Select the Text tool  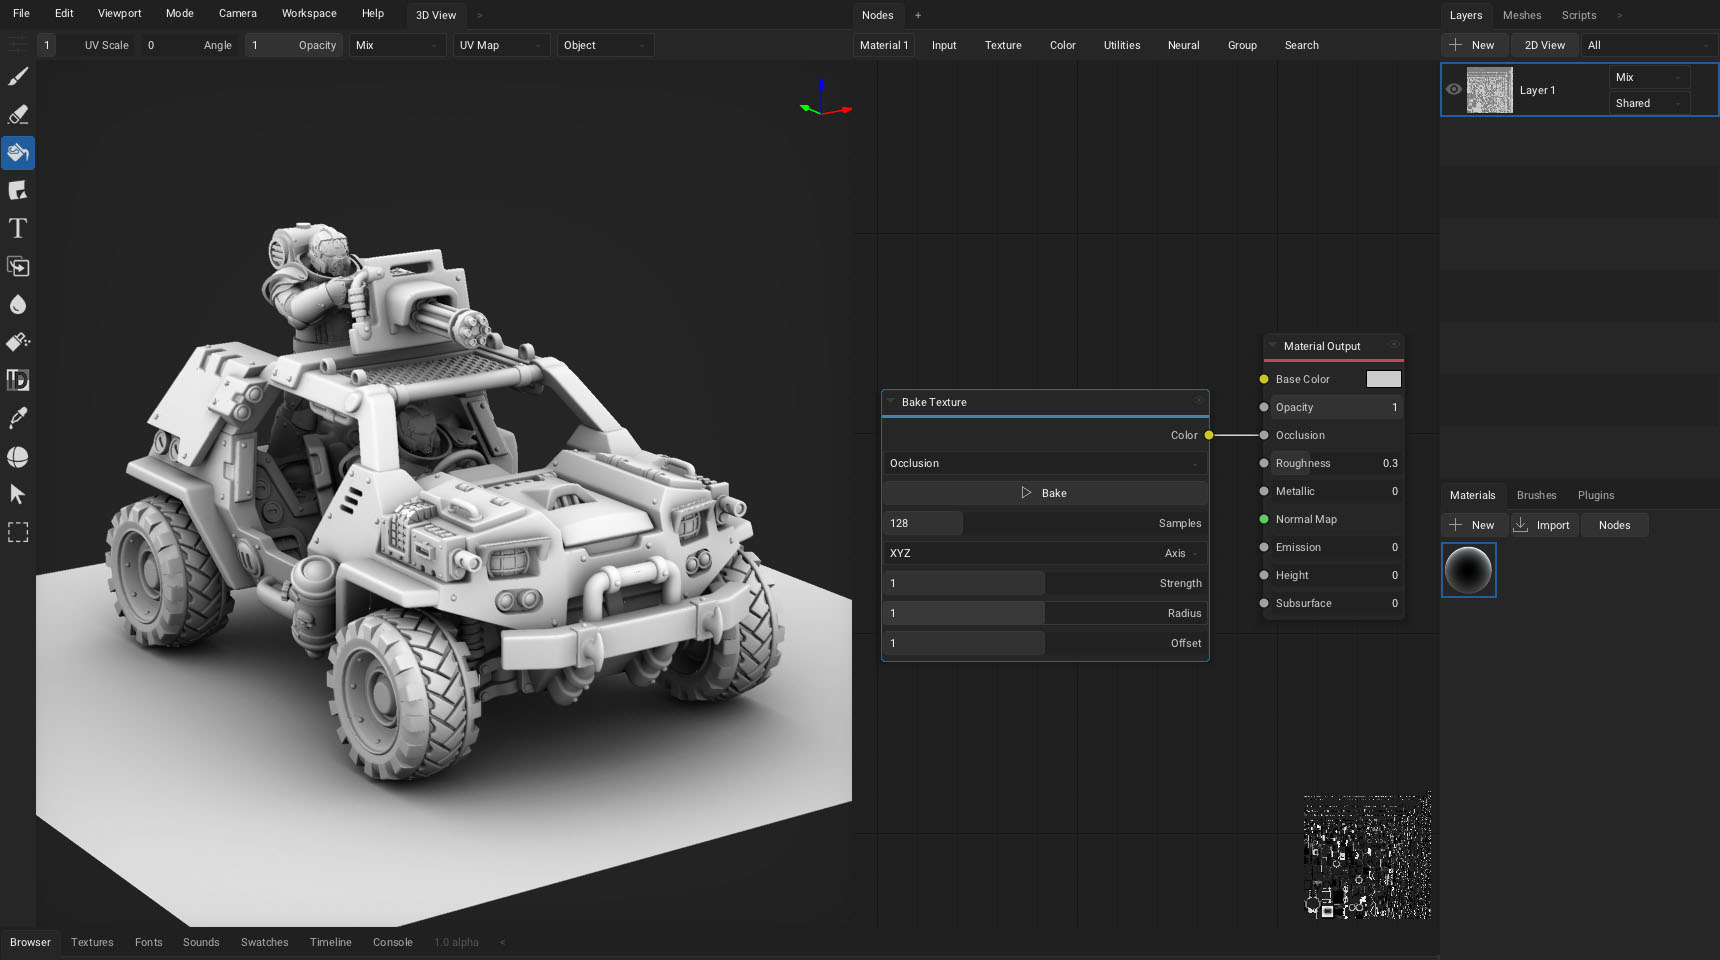click(18, 229)
